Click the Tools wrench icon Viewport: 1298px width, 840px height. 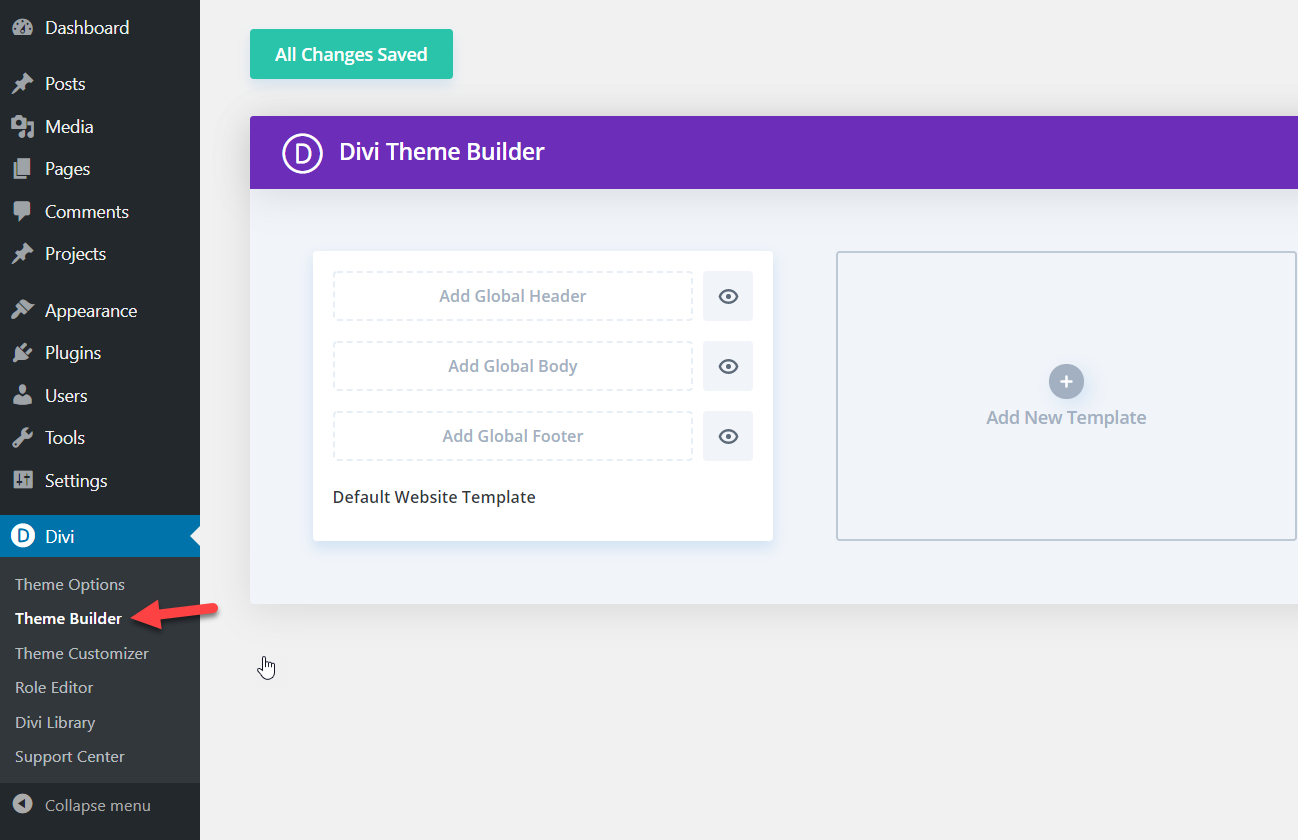coord(22,438)
